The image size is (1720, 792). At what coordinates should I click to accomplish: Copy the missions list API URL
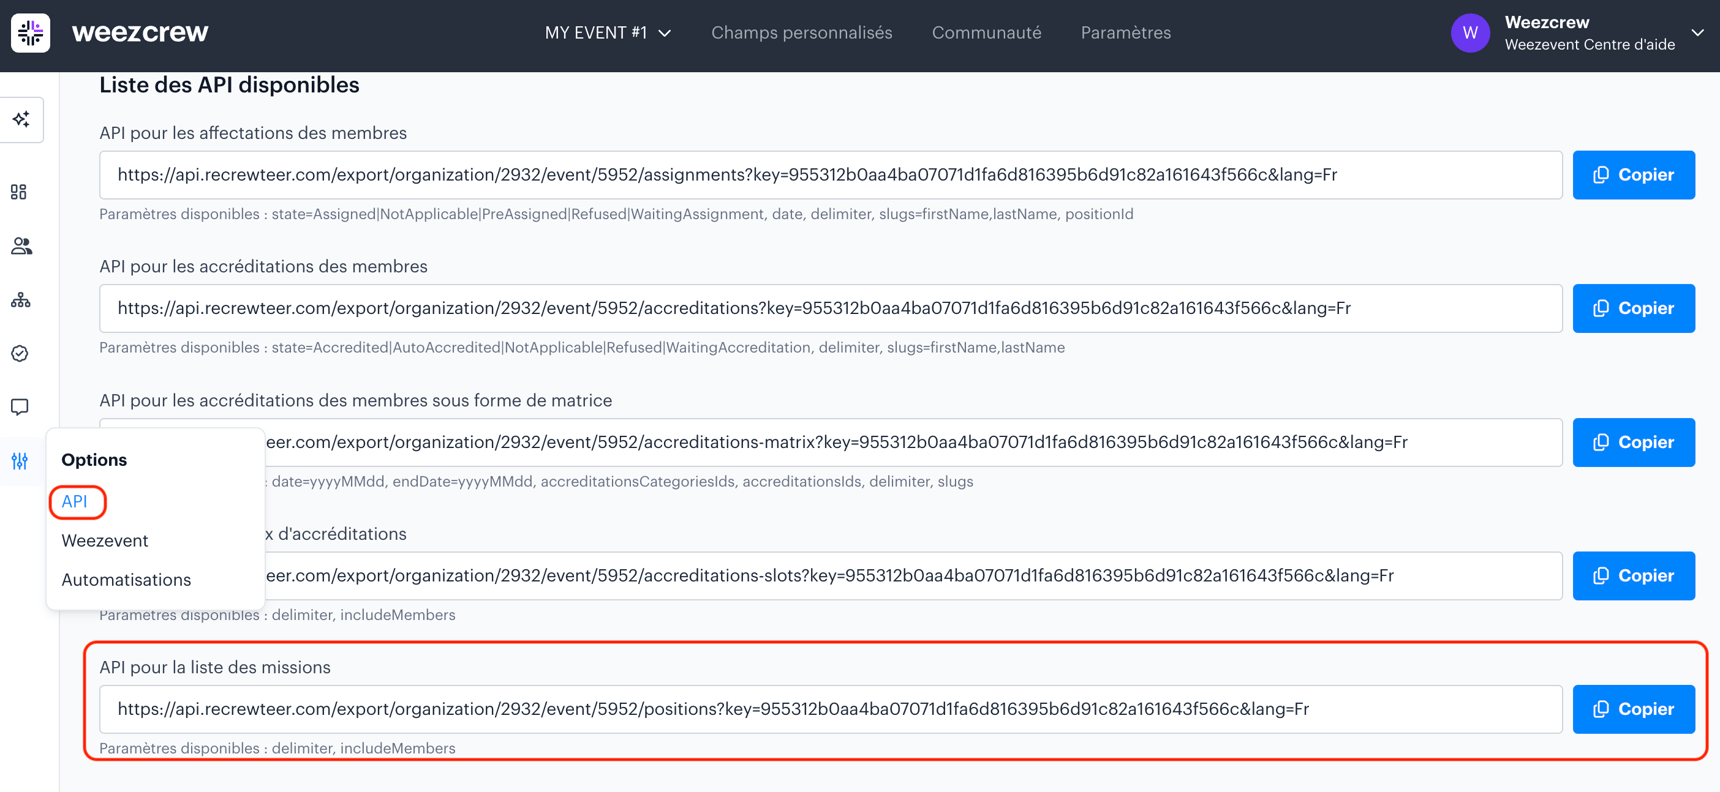1633,709
